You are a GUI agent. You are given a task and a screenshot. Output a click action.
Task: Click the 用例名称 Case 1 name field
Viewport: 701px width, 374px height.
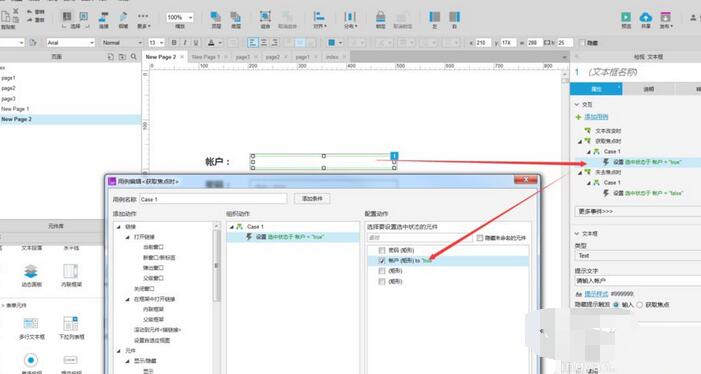[213, 199]
